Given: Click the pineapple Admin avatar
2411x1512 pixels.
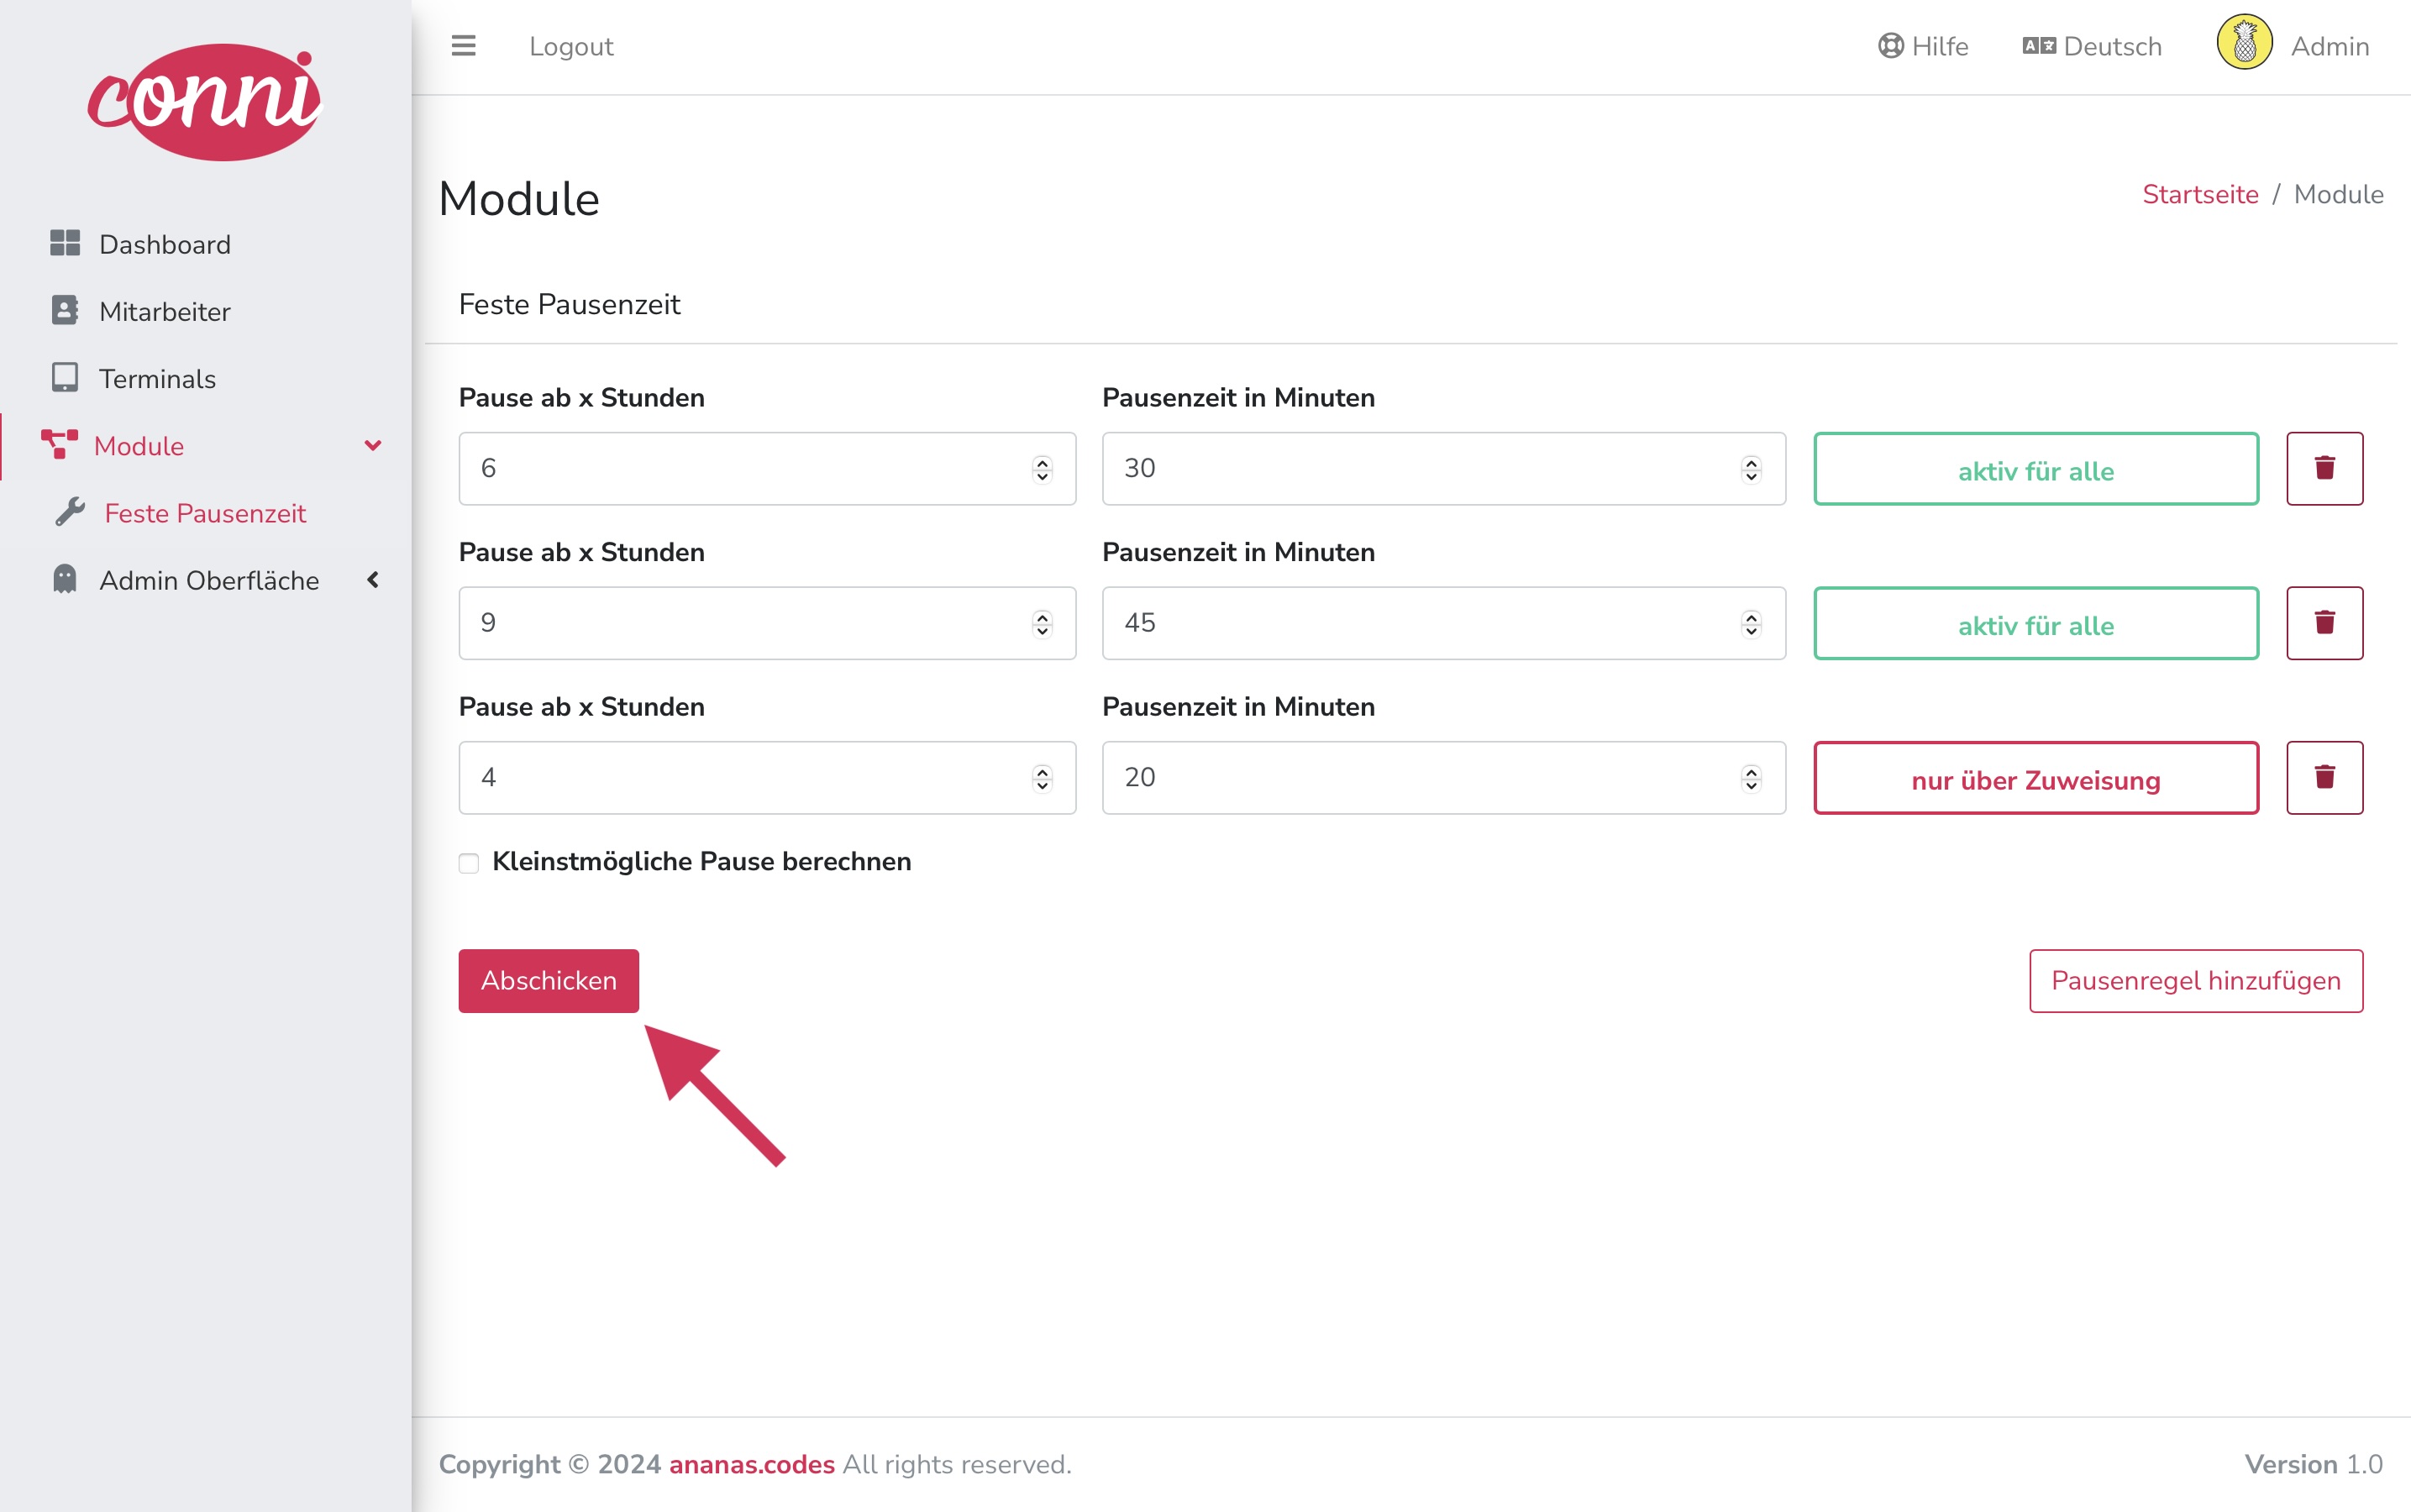Looking at the screenshot, I should pos(2245,43).
